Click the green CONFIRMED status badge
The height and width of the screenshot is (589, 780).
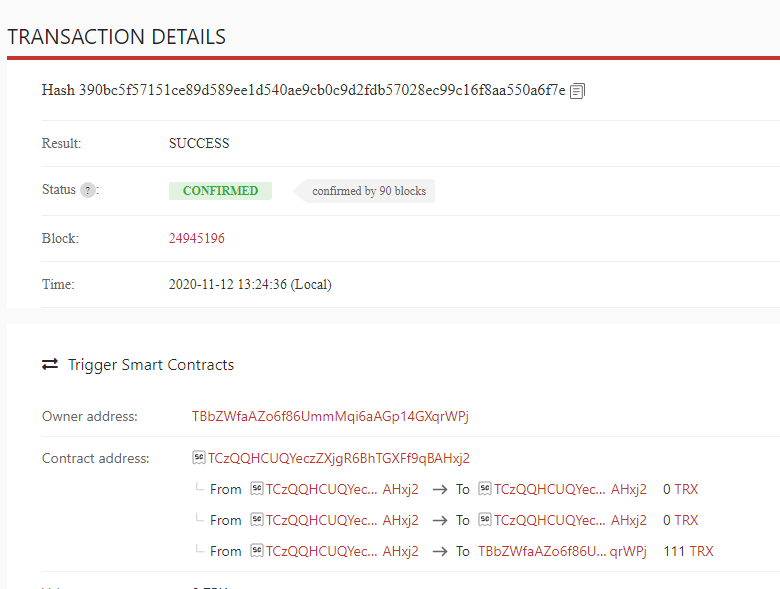pyautogui.click(x=220, y=191)
